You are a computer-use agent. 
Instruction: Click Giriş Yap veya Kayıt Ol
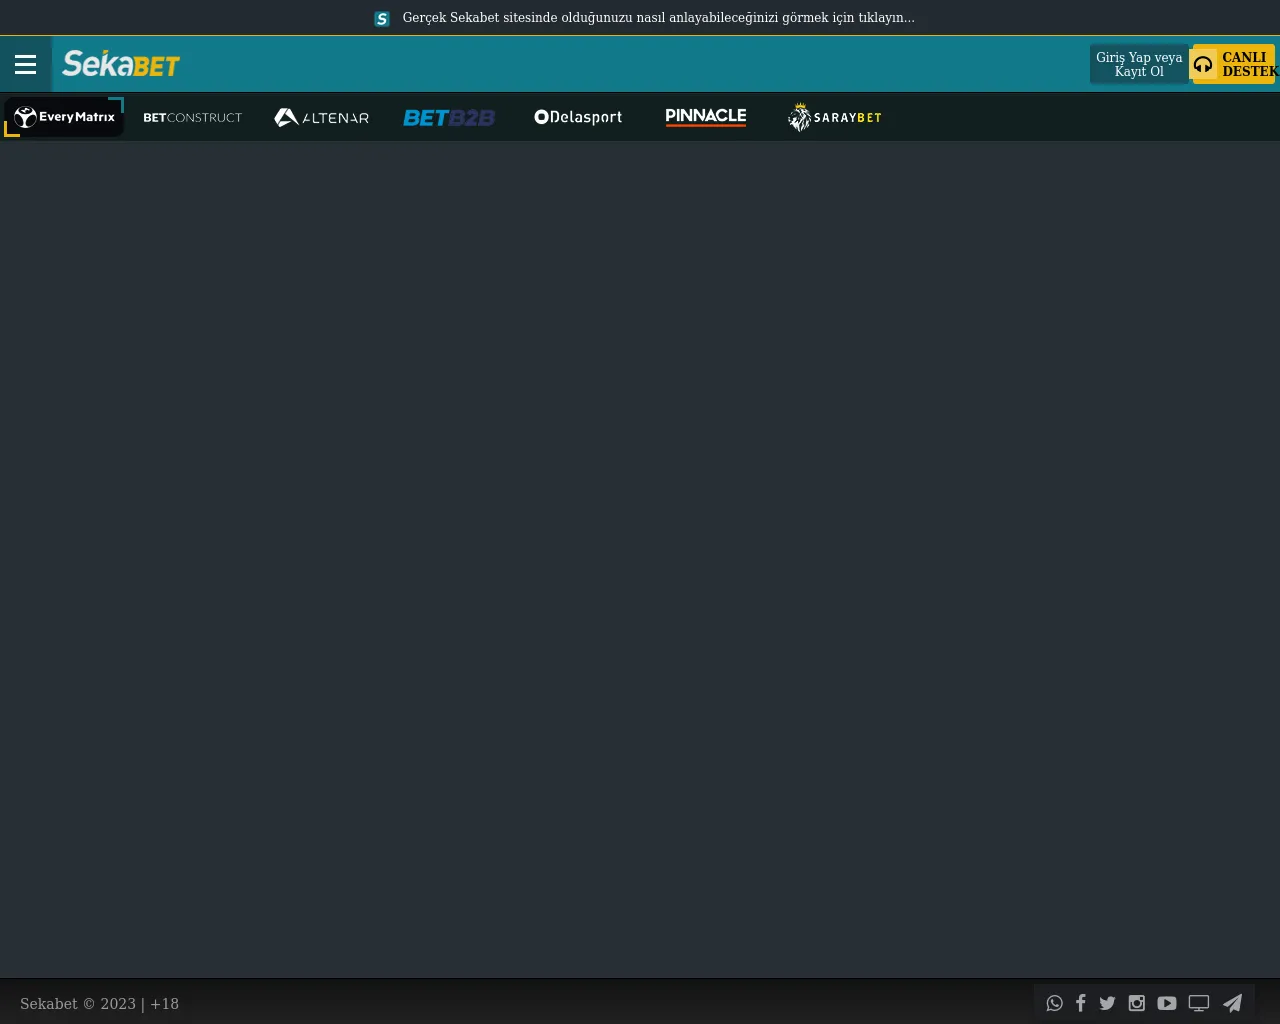[x=1139, y=64]
